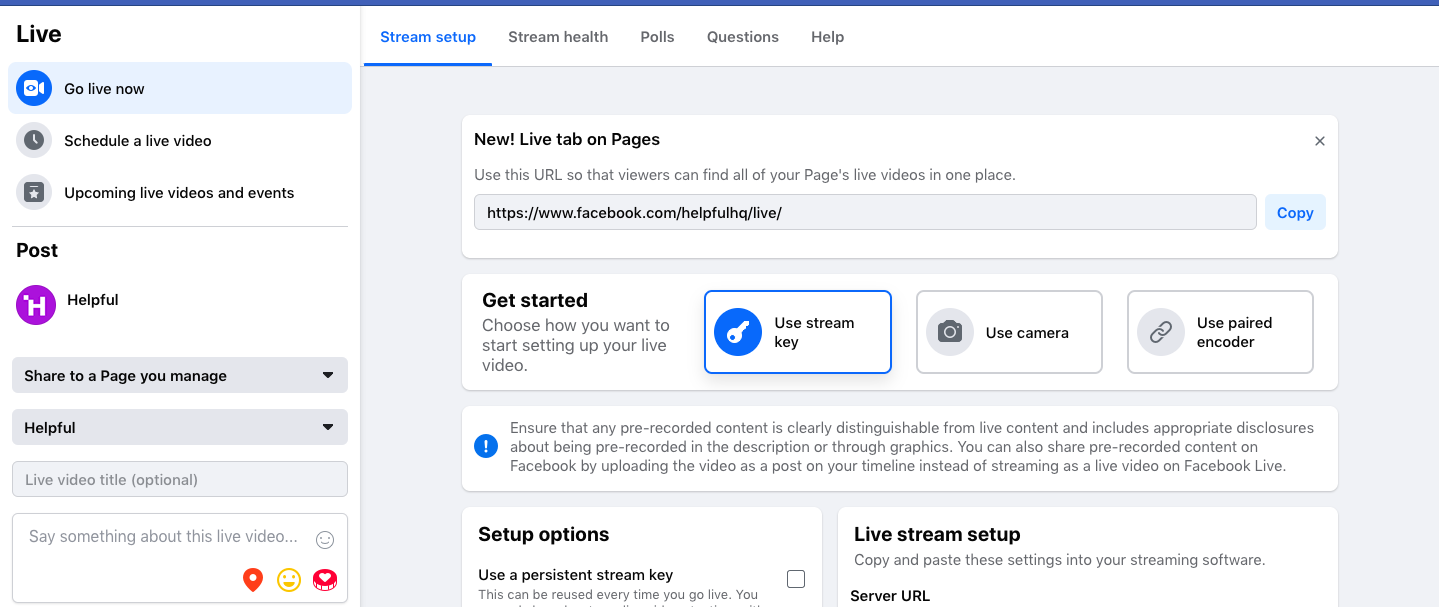Pick the Use paired encoder option

coord(1219,332)
